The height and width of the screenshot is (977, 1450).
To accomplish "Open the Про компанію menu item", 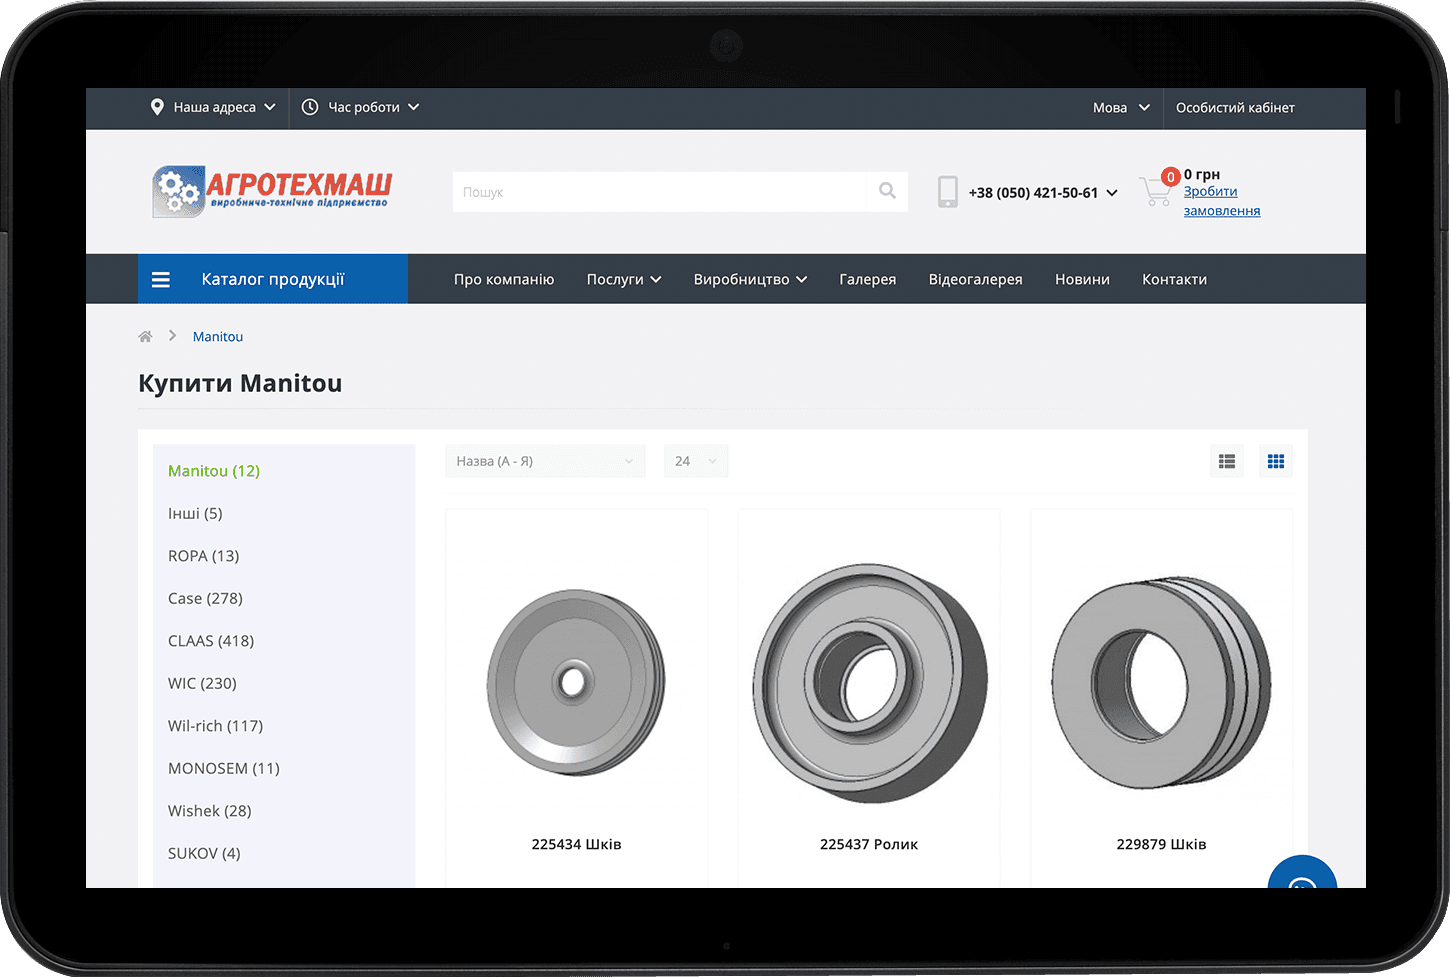I will point(504,280).
